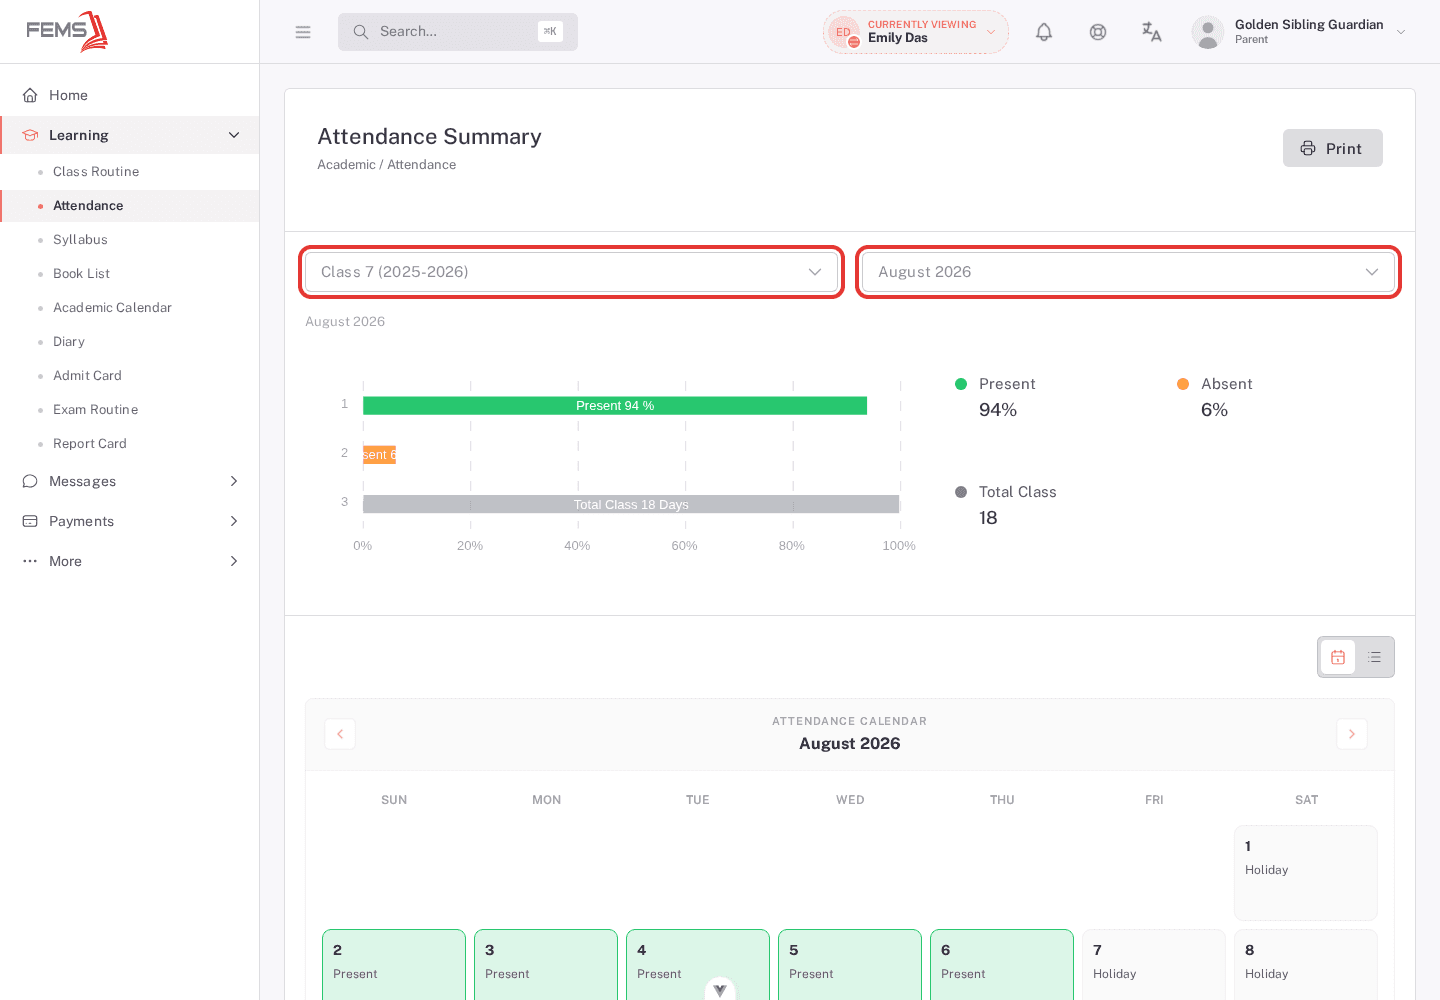The image size is (1440, 1000).
Task: Click the Learning graduation cap icon
Action: click(x=30, y=135)
